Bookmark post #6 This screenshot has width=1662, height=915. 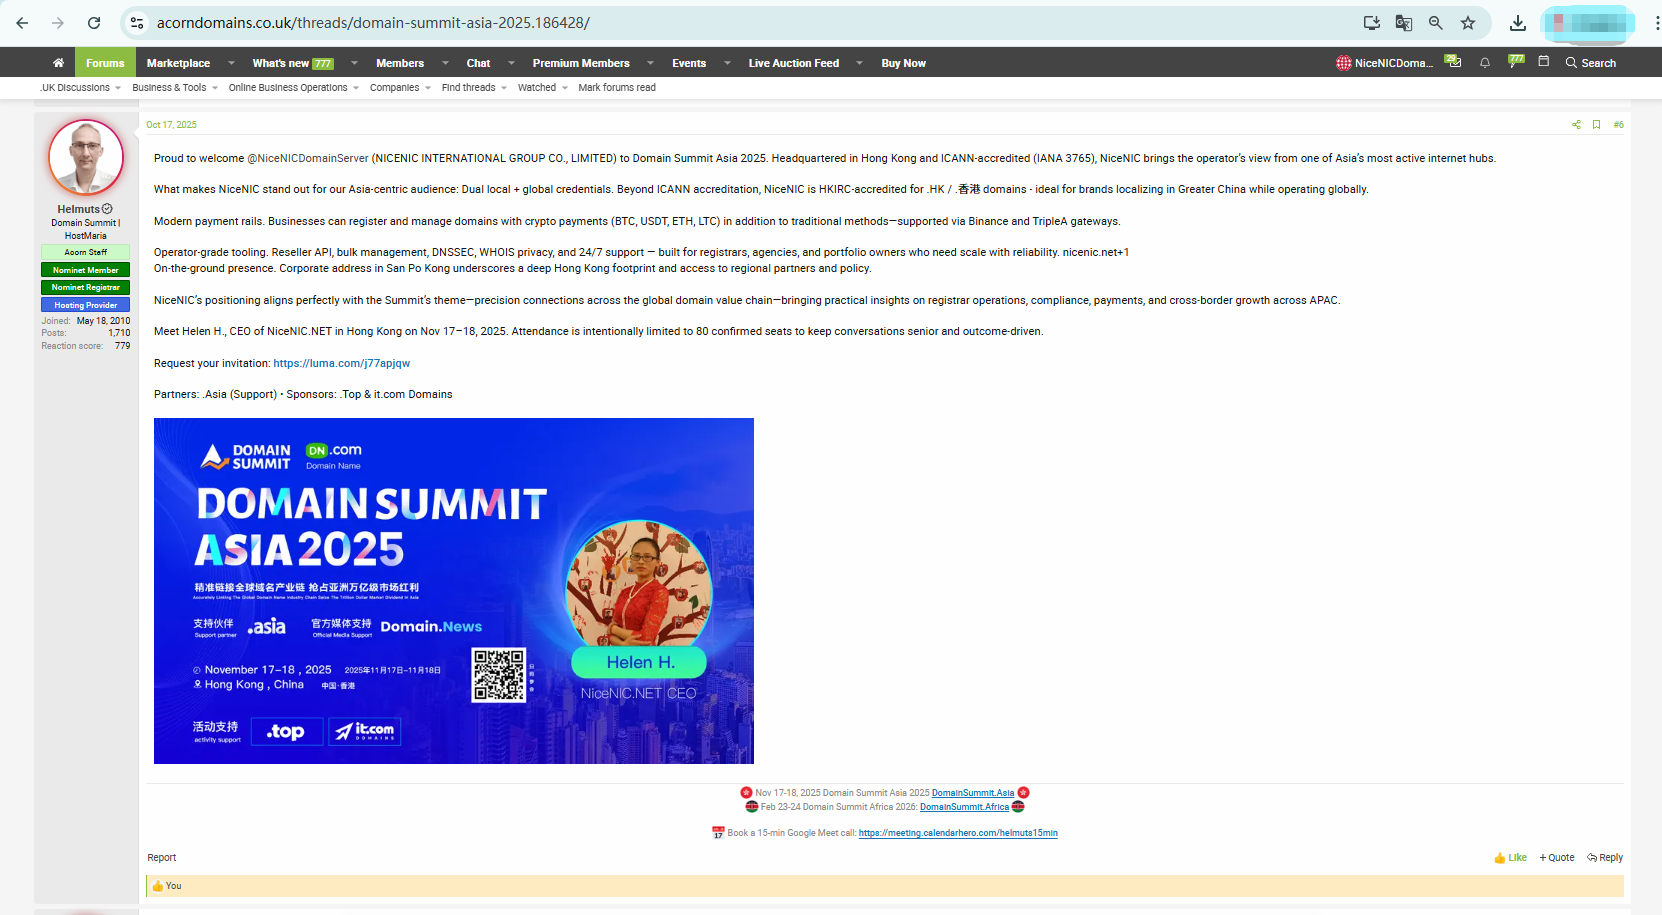click(1596, 125)
